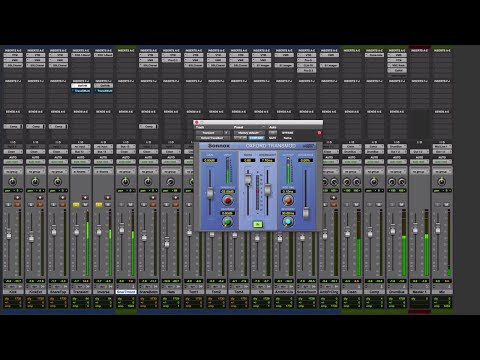Solo the SnareTop track
The height and width of the screenshot is (360, 480).
[53, 204]
